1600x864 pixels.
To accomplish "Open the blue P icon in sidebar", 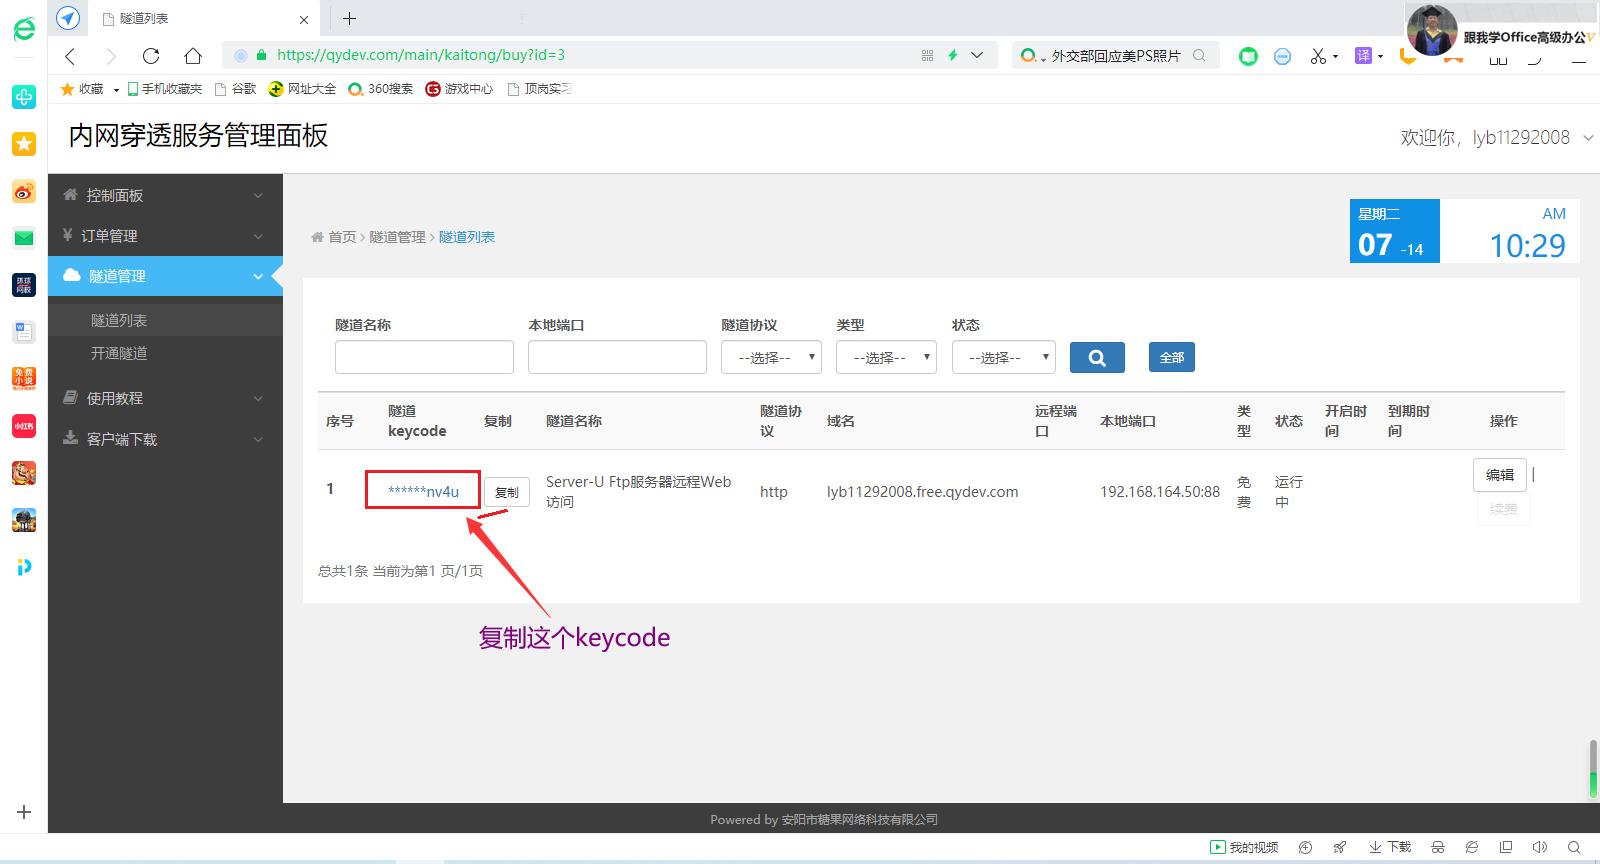I will pyautogui.click(x=24, y=567).
